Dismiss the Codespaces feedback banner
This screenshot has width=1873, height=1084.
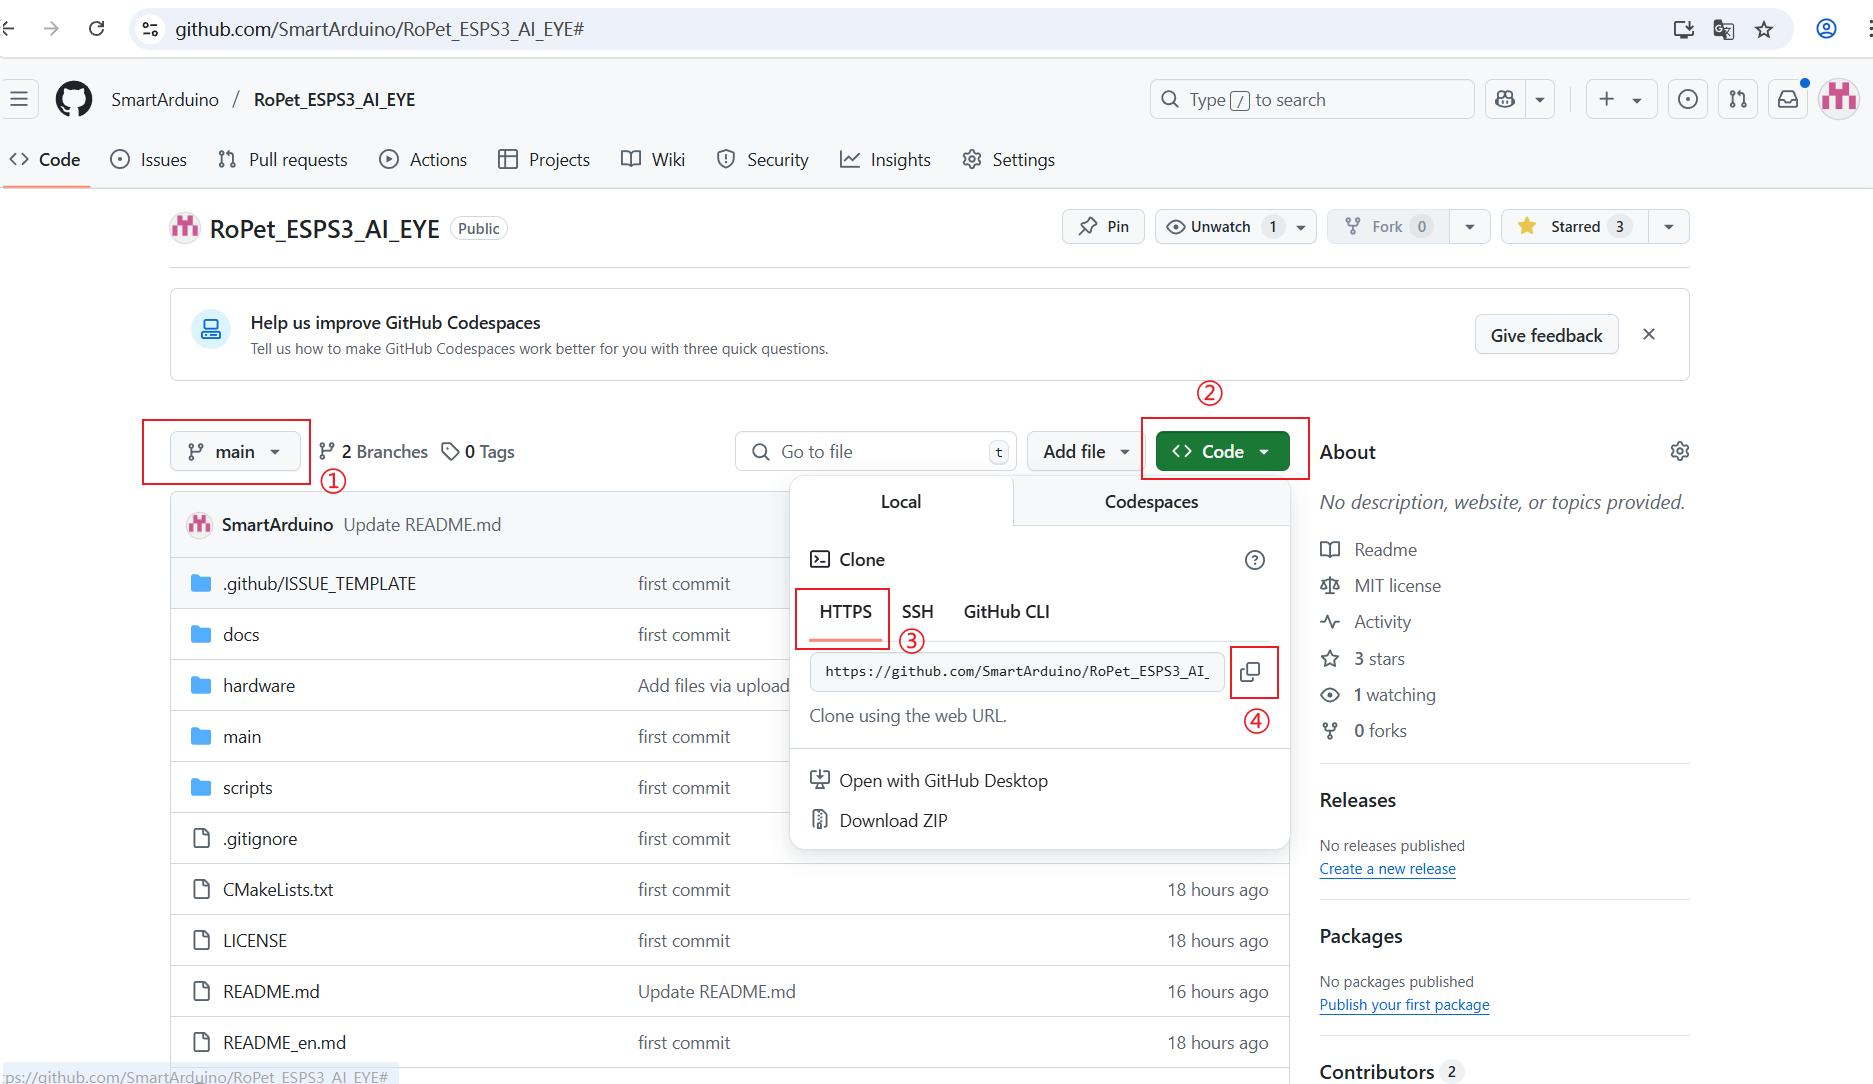pos(1649,334)
